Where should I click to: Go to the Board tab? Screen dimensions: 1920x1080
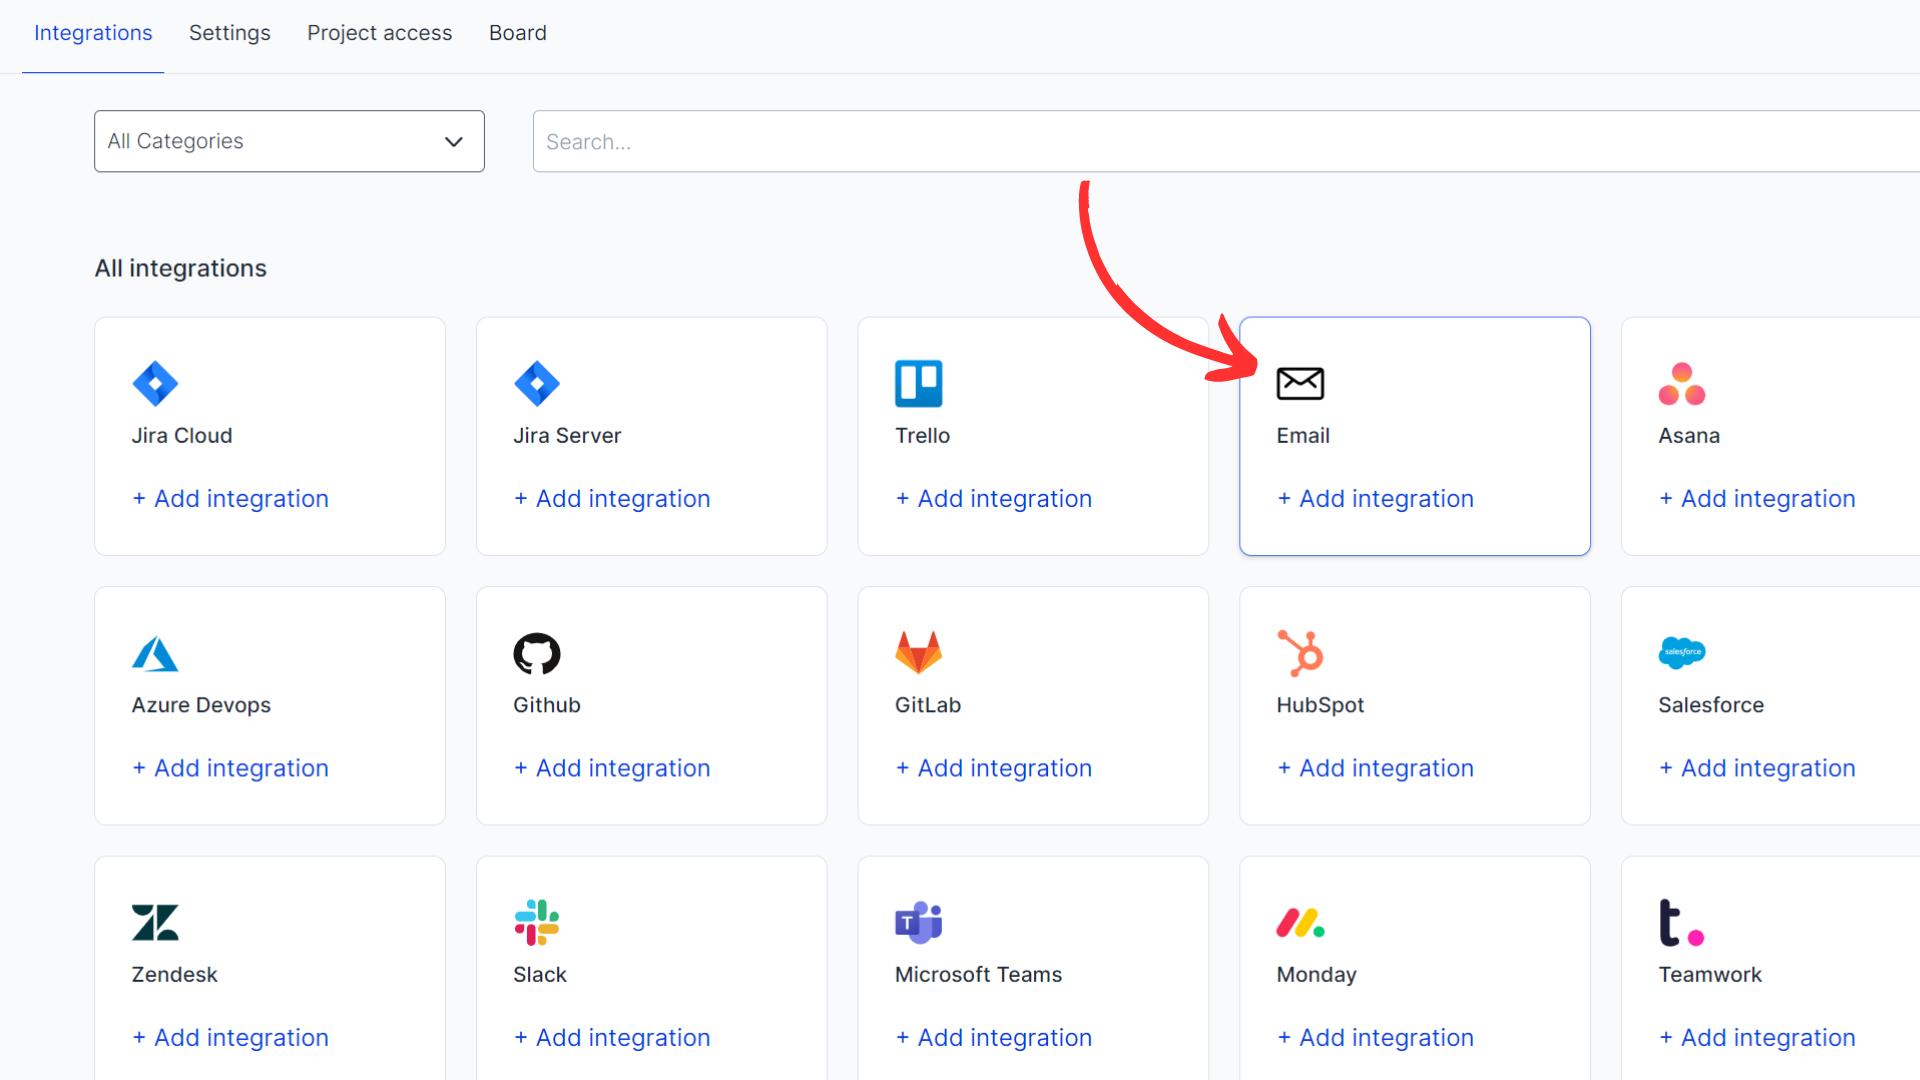click(517, 33)
